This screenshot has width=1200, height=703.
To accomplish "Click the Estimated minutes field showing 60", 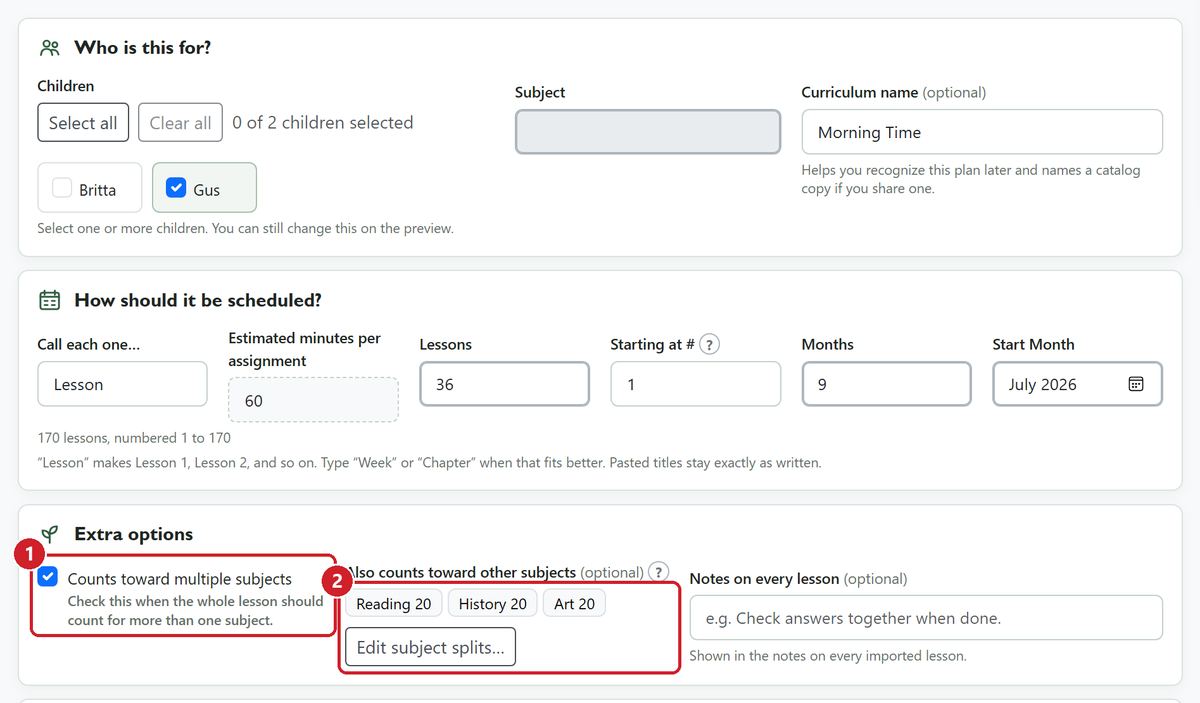I will pyautogui.click(x=313, y=400).
